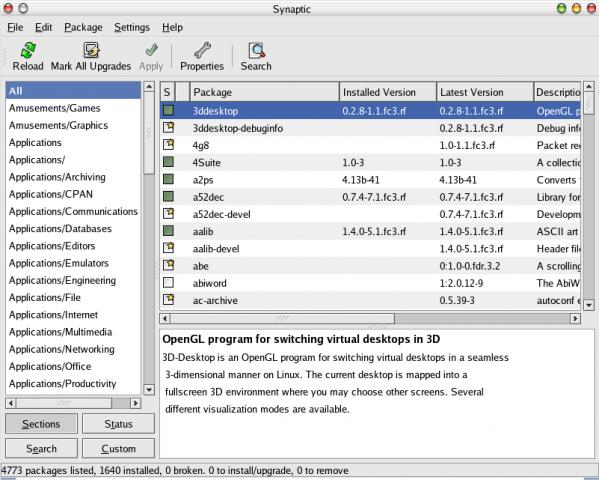This screenshot has height=480, width=599.
Task: Click right arrow of package horizontal scrollbar
Action: point(575,318)
